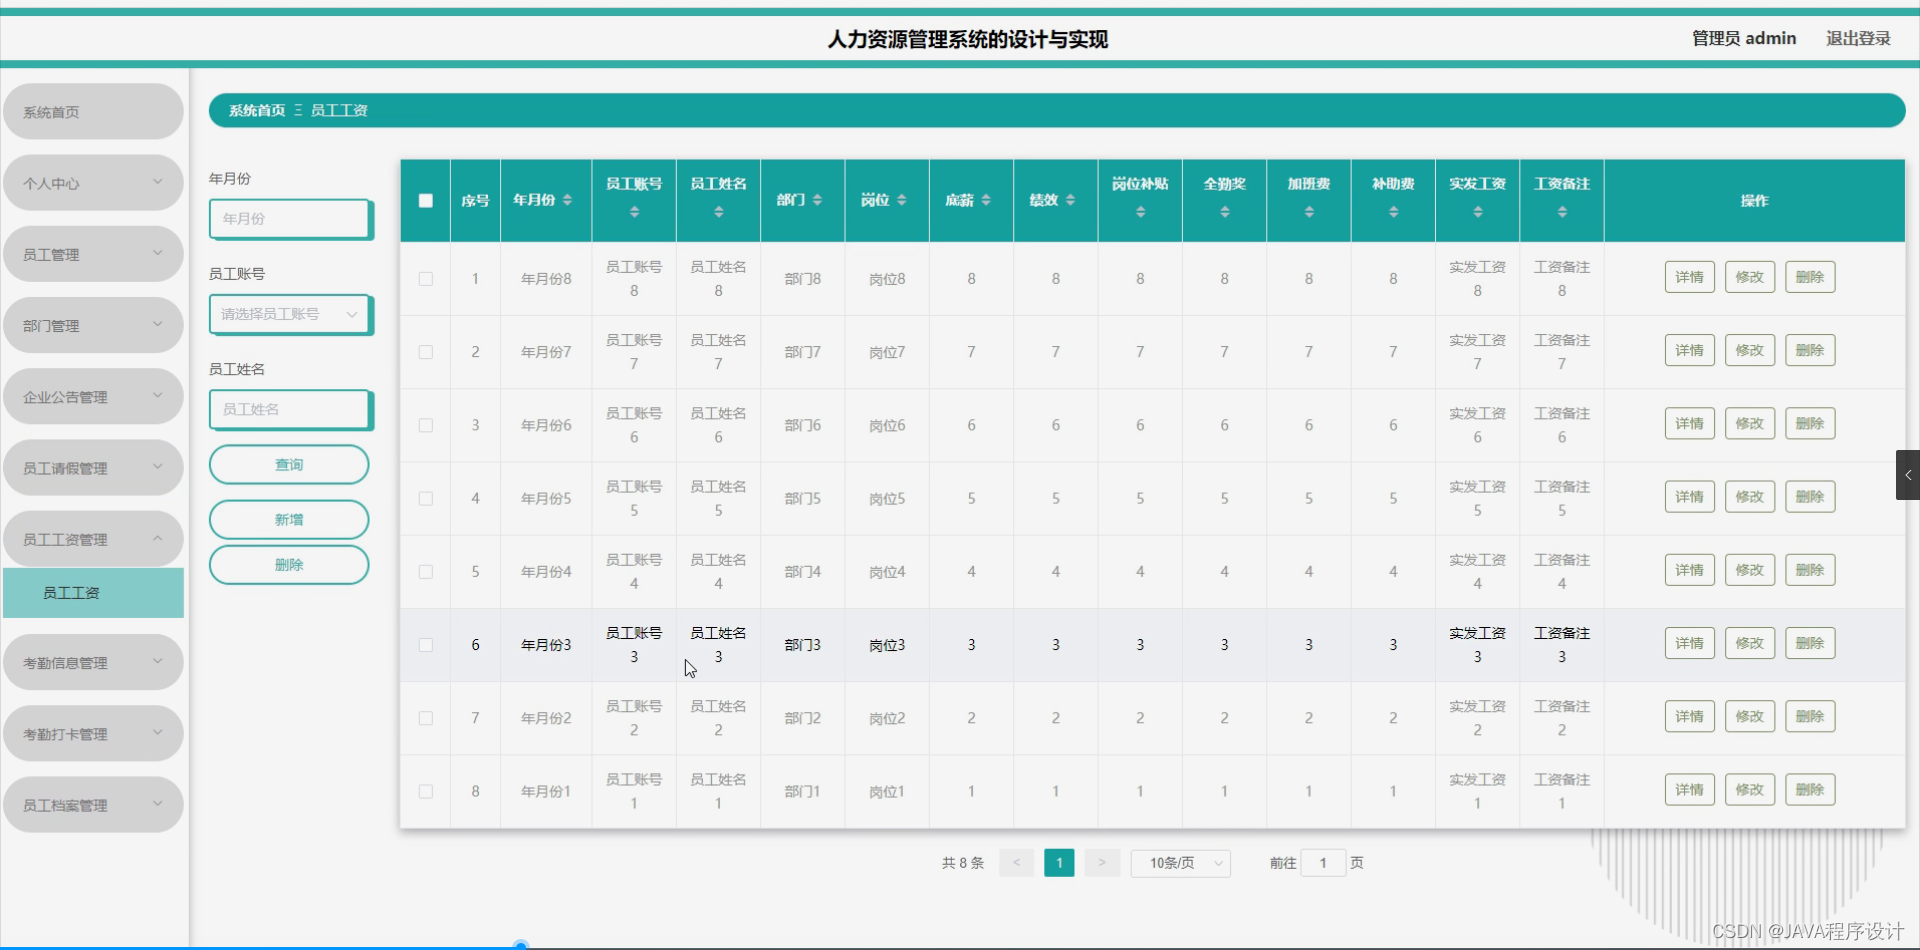Sort by 实发工资 column sort arrows
Screen dimensions: 1920x950
pos(1477,212)
